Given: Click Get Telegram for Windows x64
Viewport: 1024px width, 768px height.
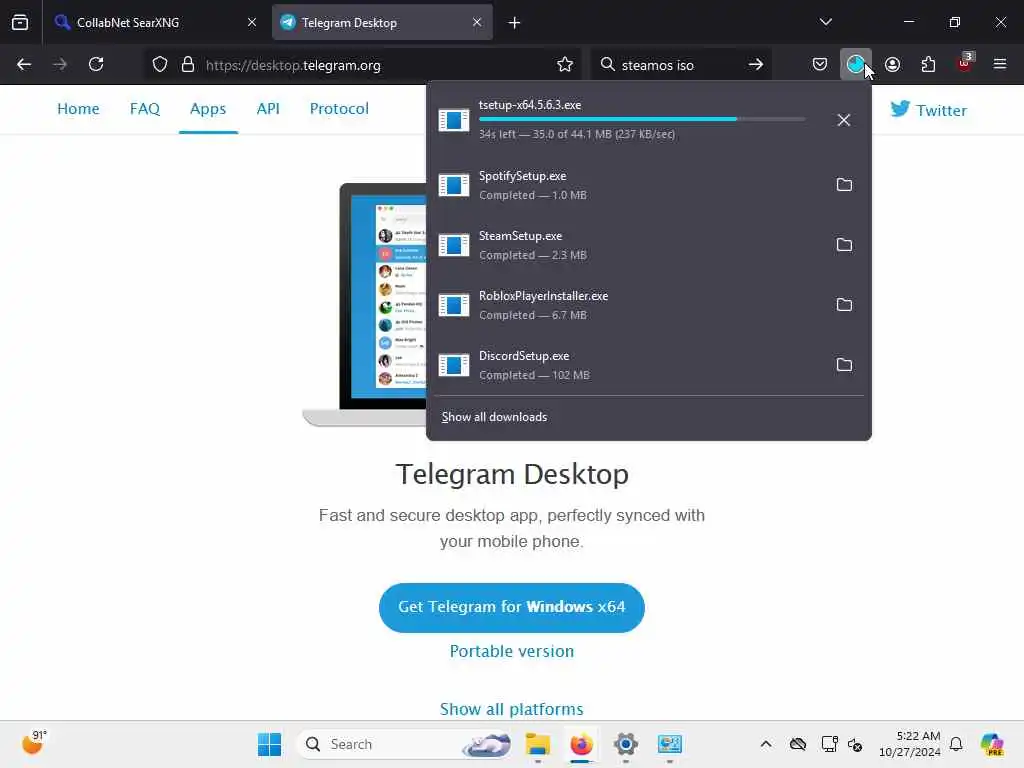Looking at the screenshot, I should click(511, 607).
